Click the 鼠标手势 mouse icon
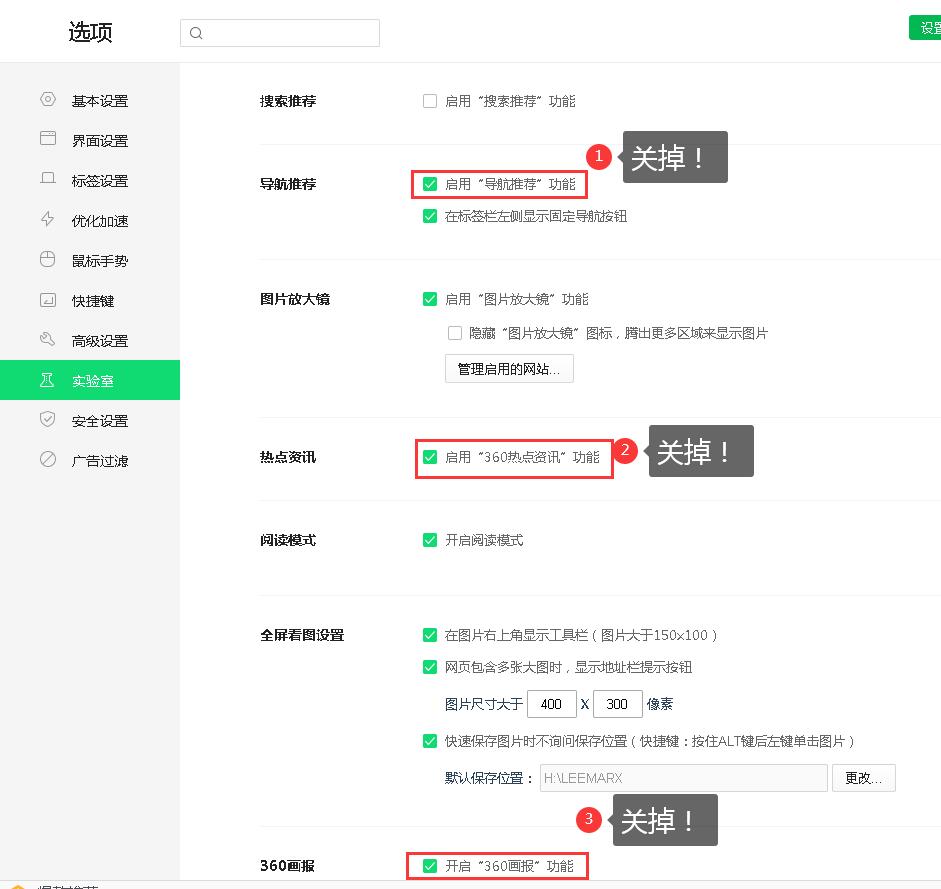This screenshot has width=941, height=889. 48,259
